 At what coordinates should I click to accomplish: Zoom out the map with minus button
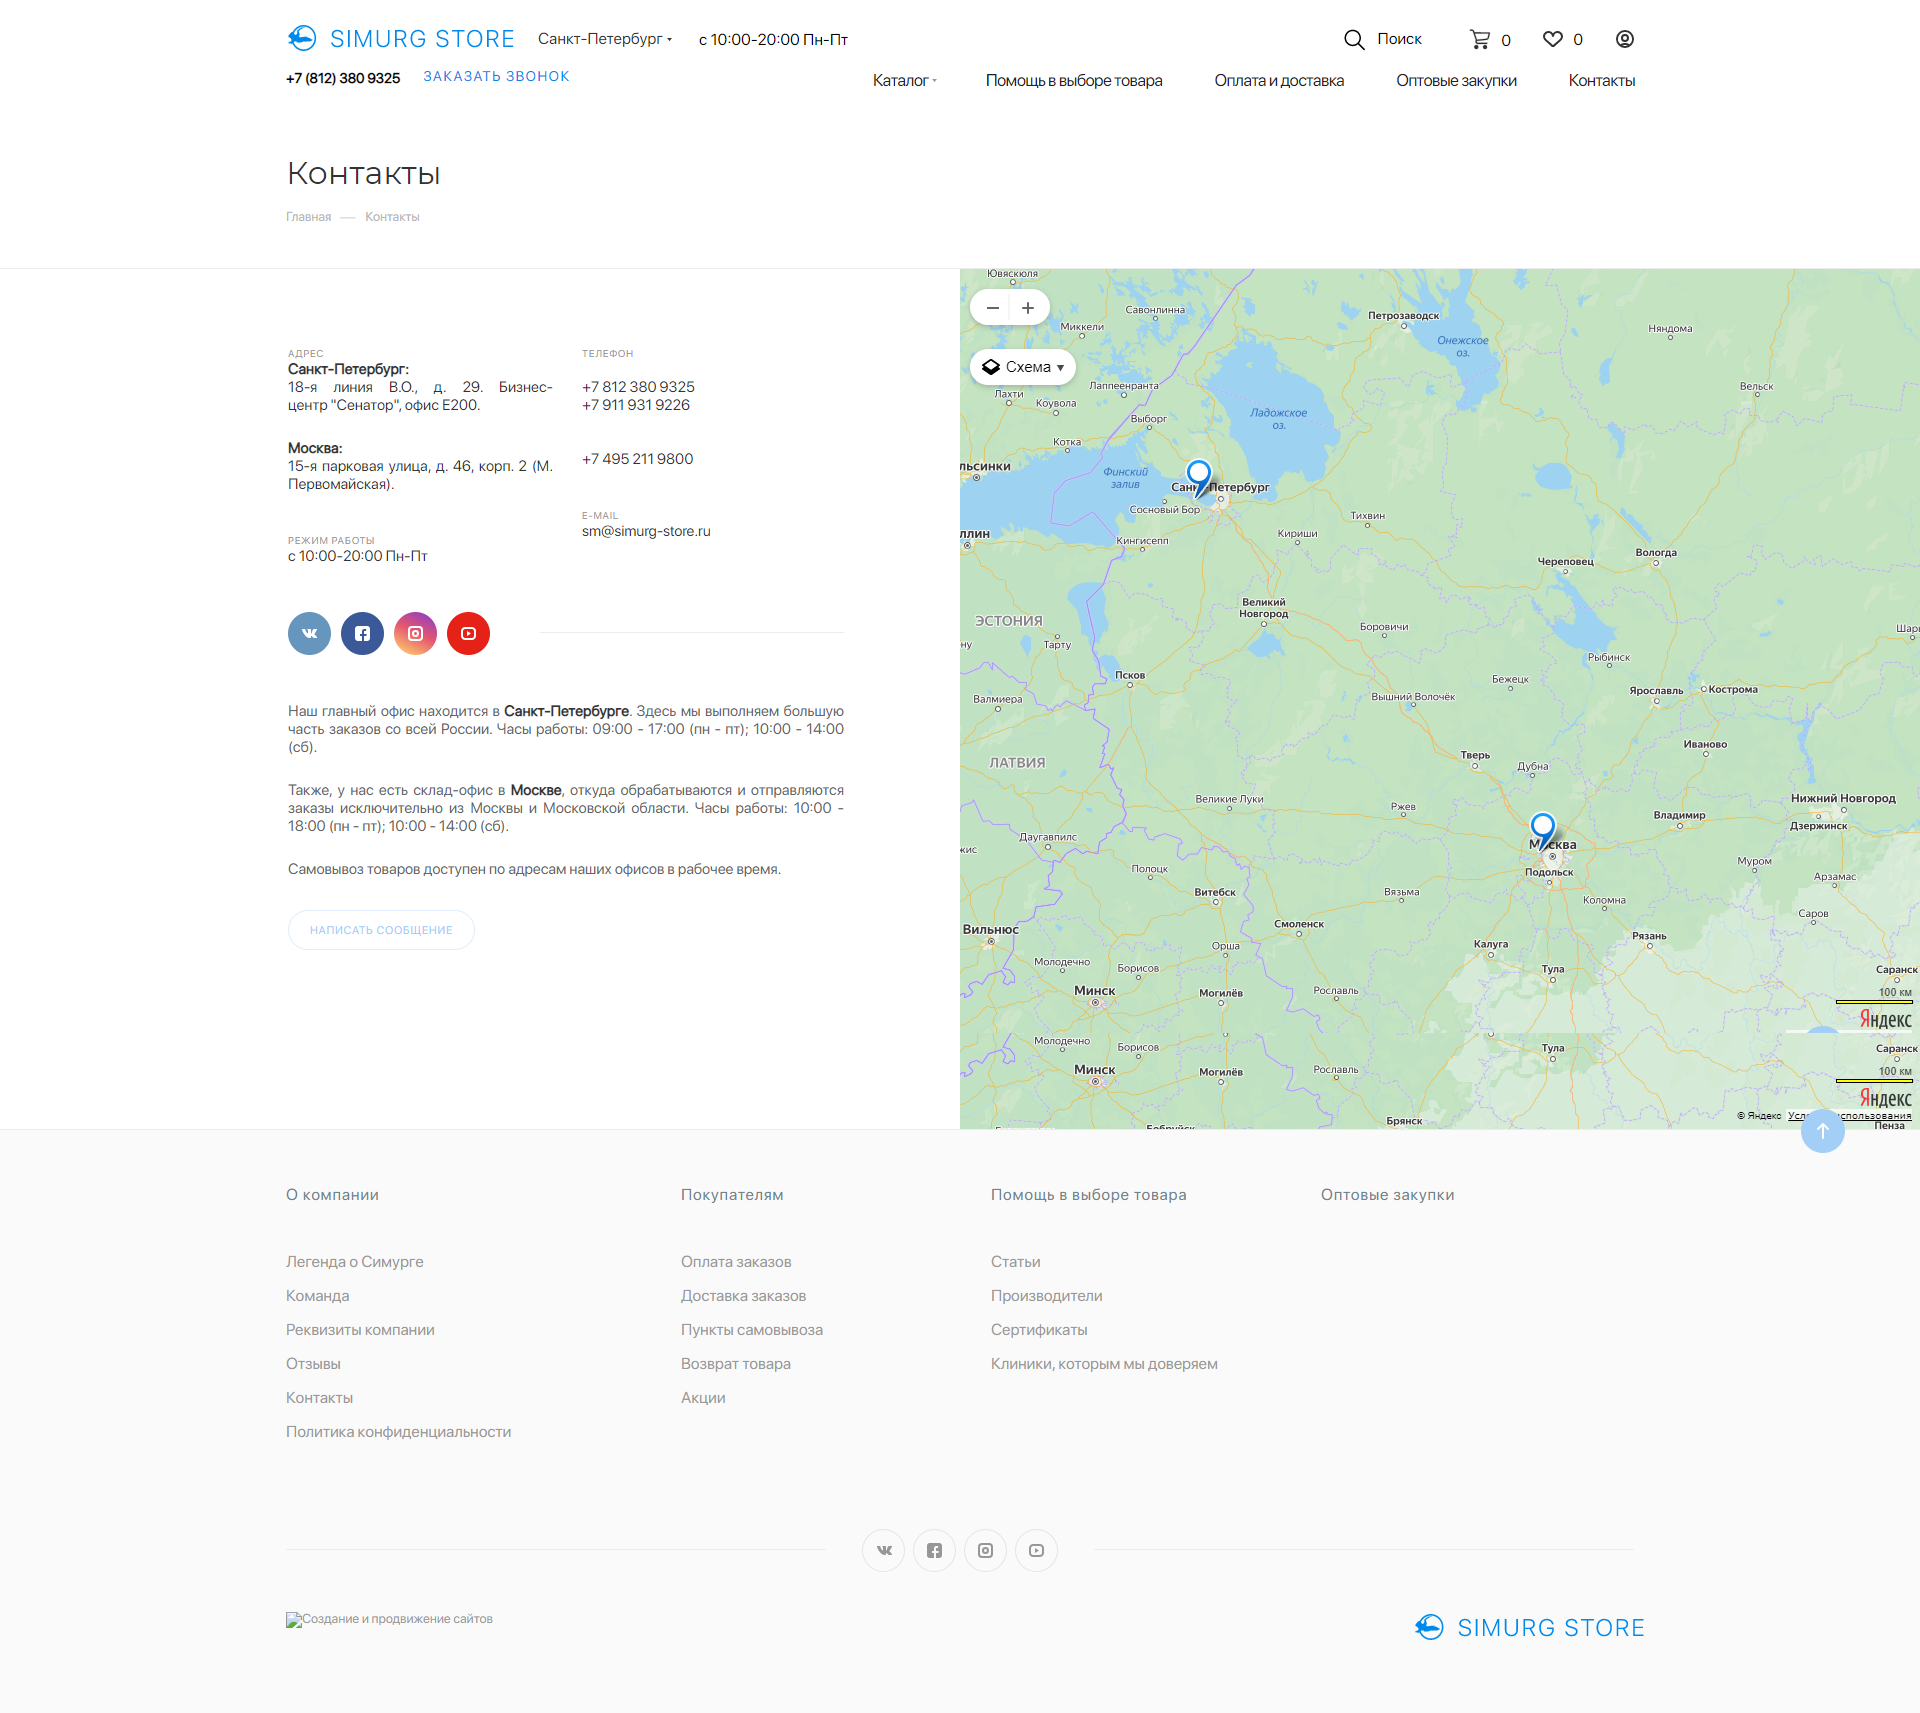(x=992, y=308)
